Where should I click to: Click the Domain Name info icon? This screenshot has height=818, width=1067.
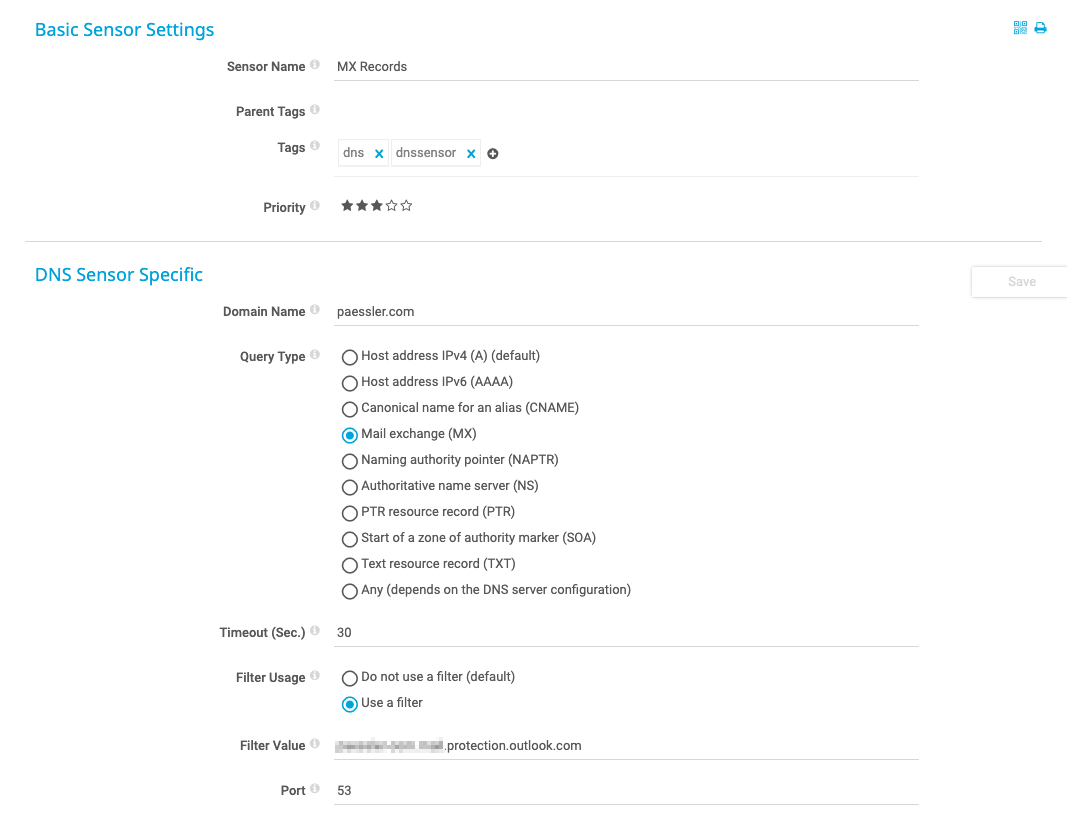pos(315,310)
